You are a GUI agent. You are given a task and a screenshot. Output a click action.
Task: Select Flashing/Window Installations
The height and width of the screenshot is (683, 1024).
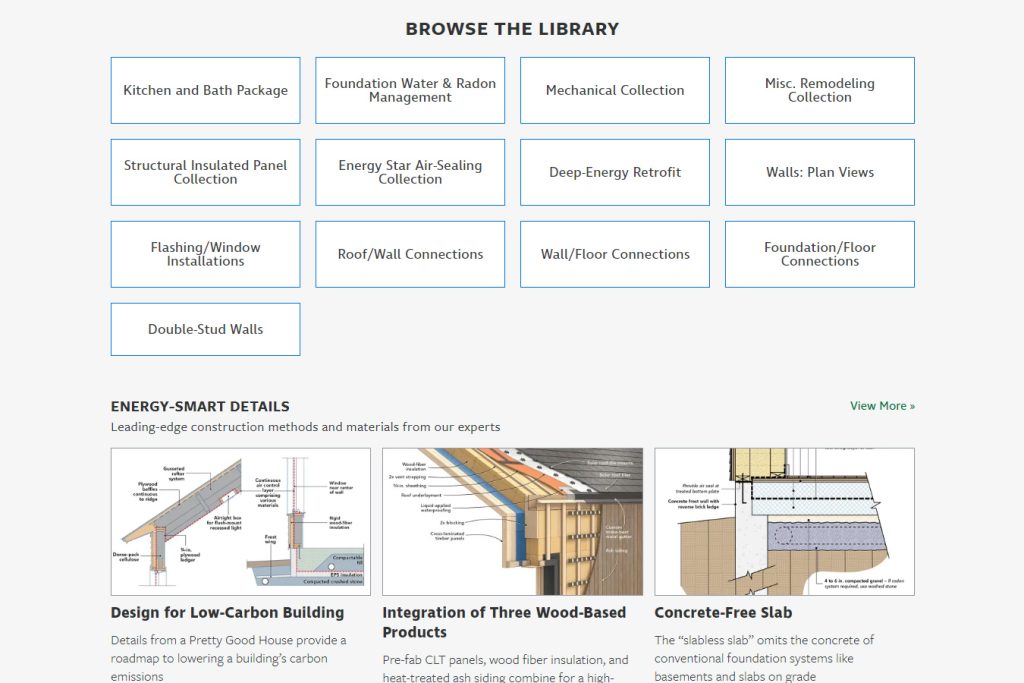205,254
